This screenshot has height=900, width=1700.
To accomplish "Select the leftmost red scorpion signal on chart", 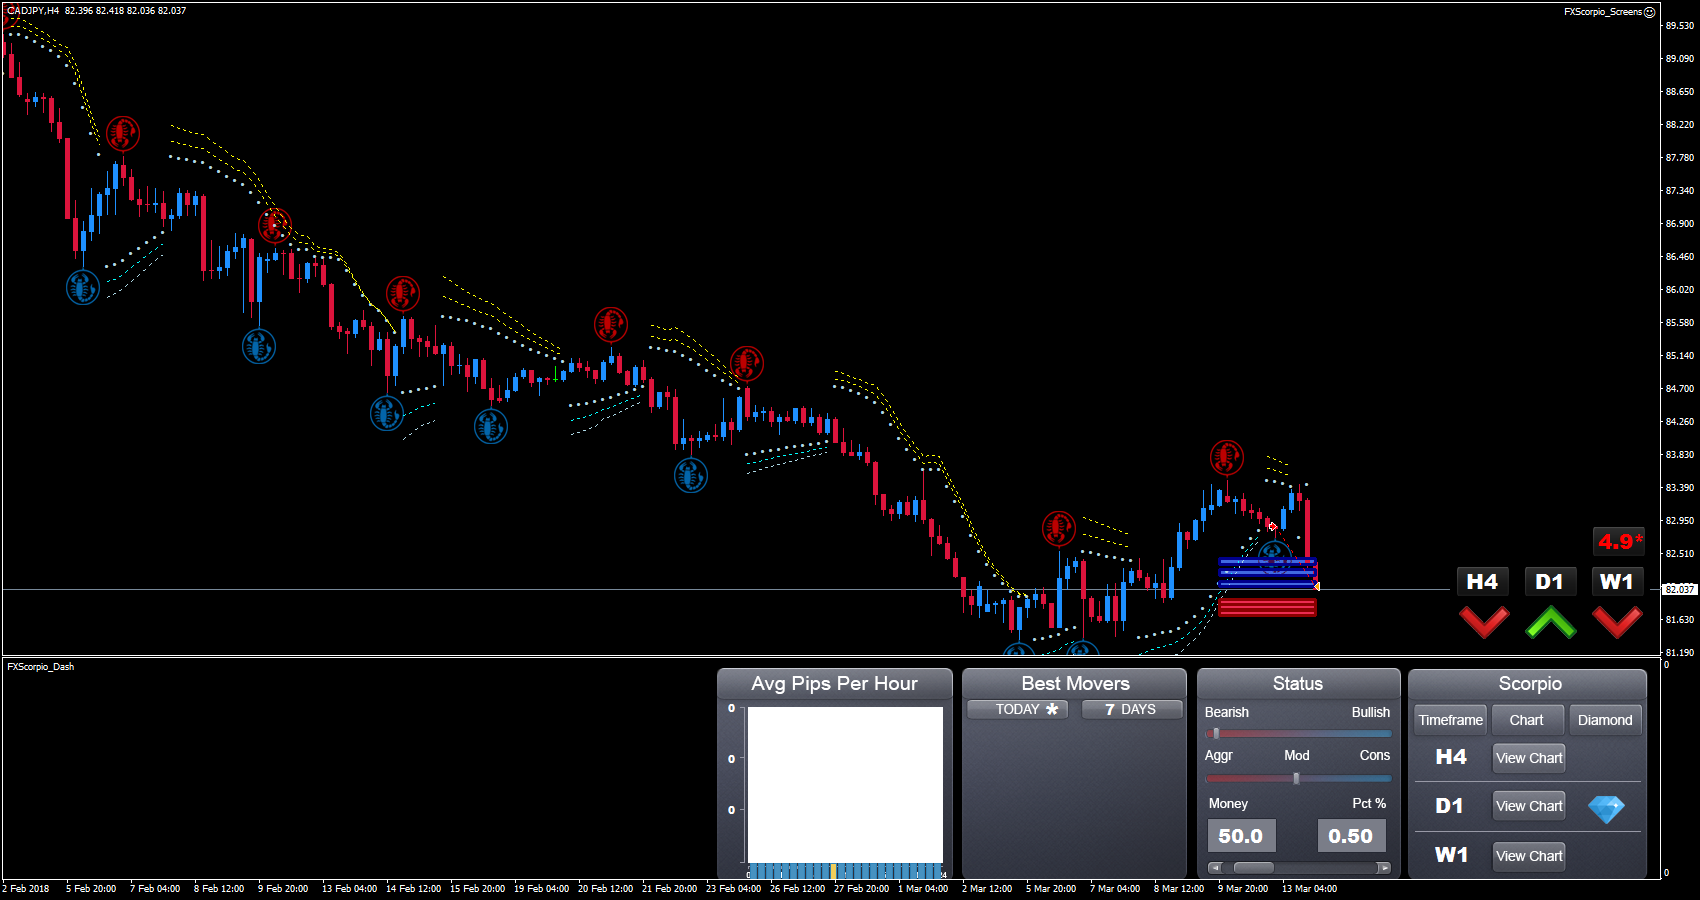I will pos(123,133).
